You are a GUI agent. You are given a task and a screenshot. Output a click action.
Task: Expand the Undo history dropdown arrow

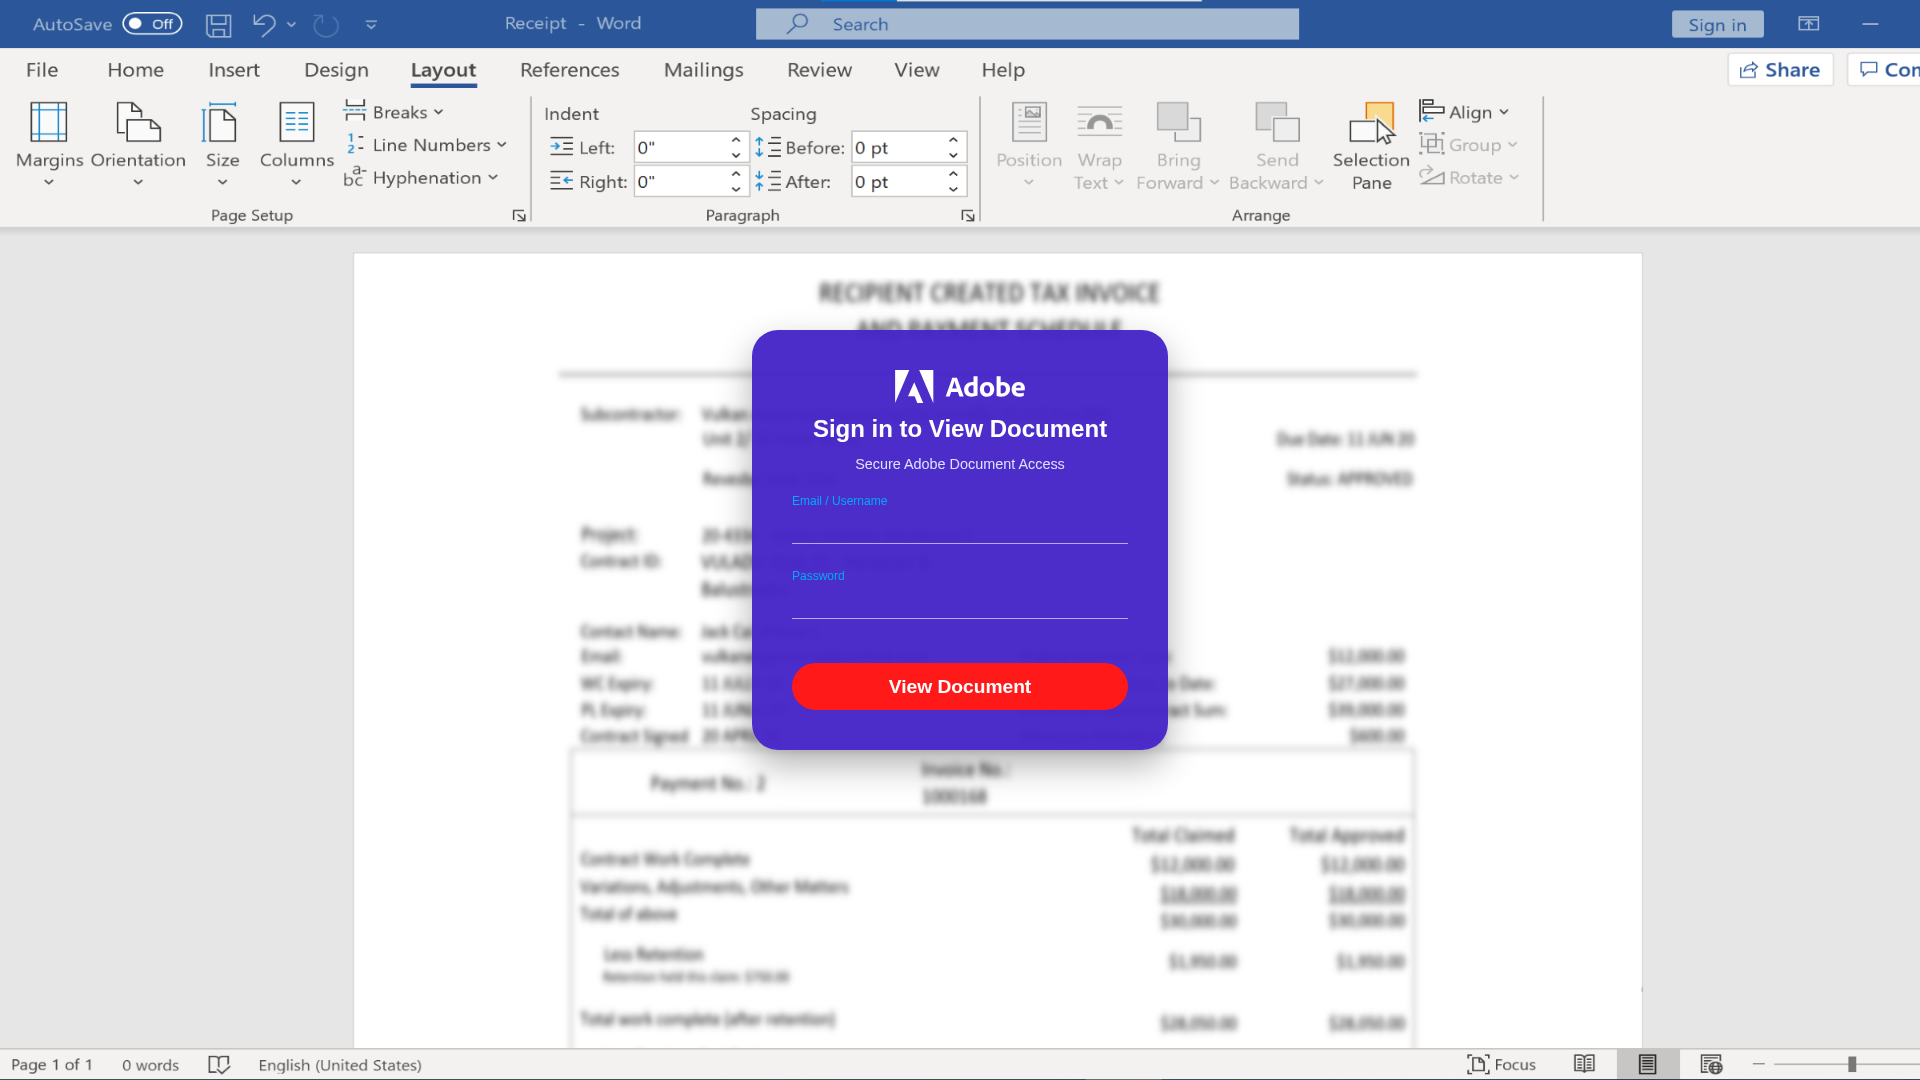click(291, 24)
